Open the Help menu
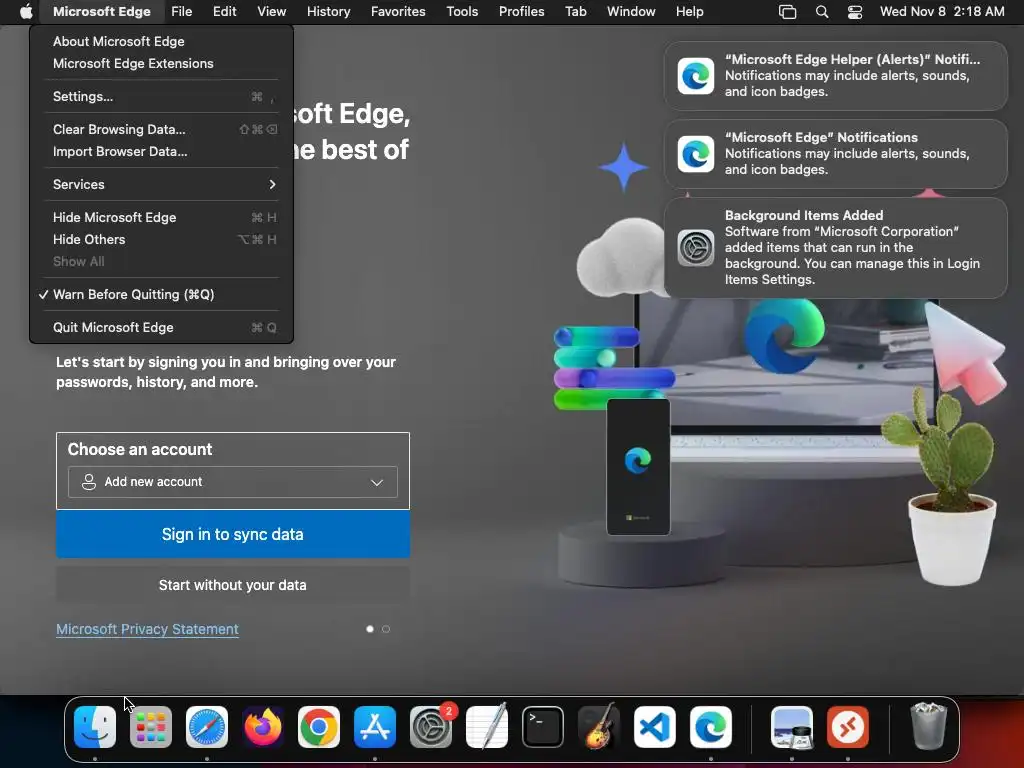Image resolution: width=1024 pixels, height=768 pixels. pos(690,11)
